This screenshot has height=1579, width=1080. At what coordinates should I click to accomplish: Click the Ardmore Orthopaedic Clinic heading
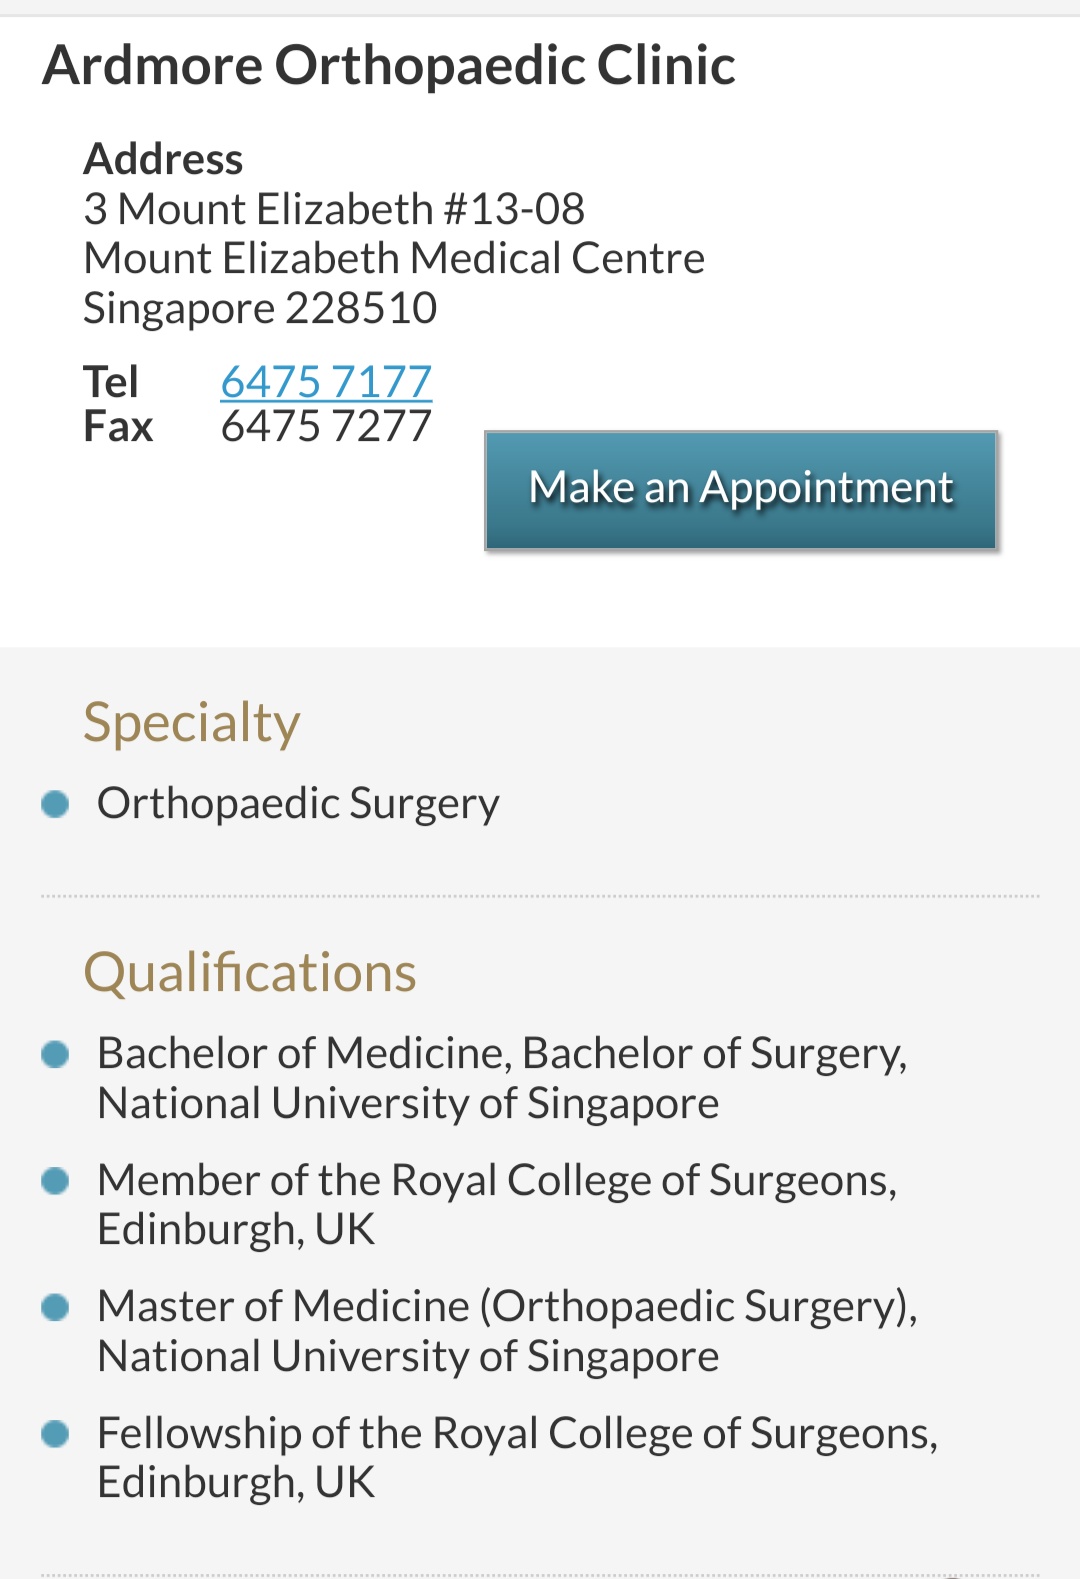point(389,66)
